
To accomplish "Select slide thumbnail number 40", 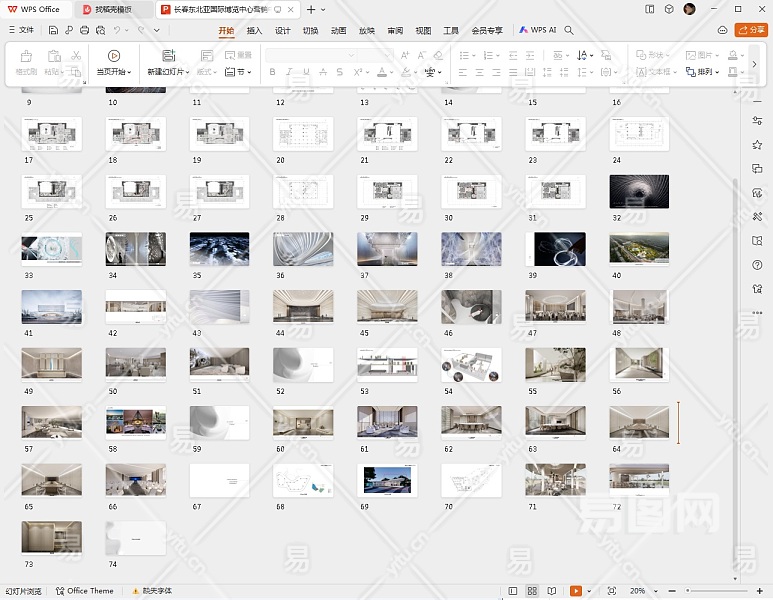I will click(x=639, y=249).
